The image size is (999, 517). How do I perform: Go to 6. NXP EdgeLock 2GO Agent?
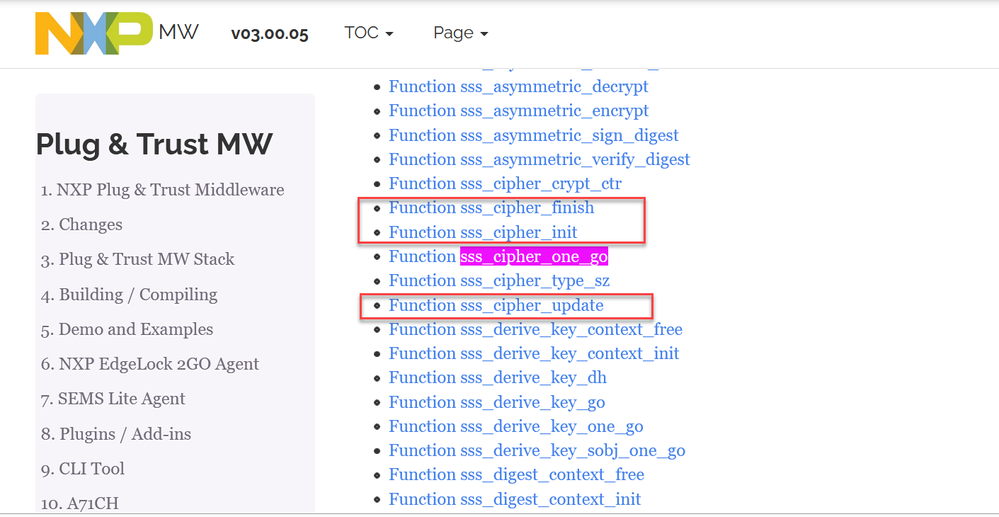pos(150,364)
